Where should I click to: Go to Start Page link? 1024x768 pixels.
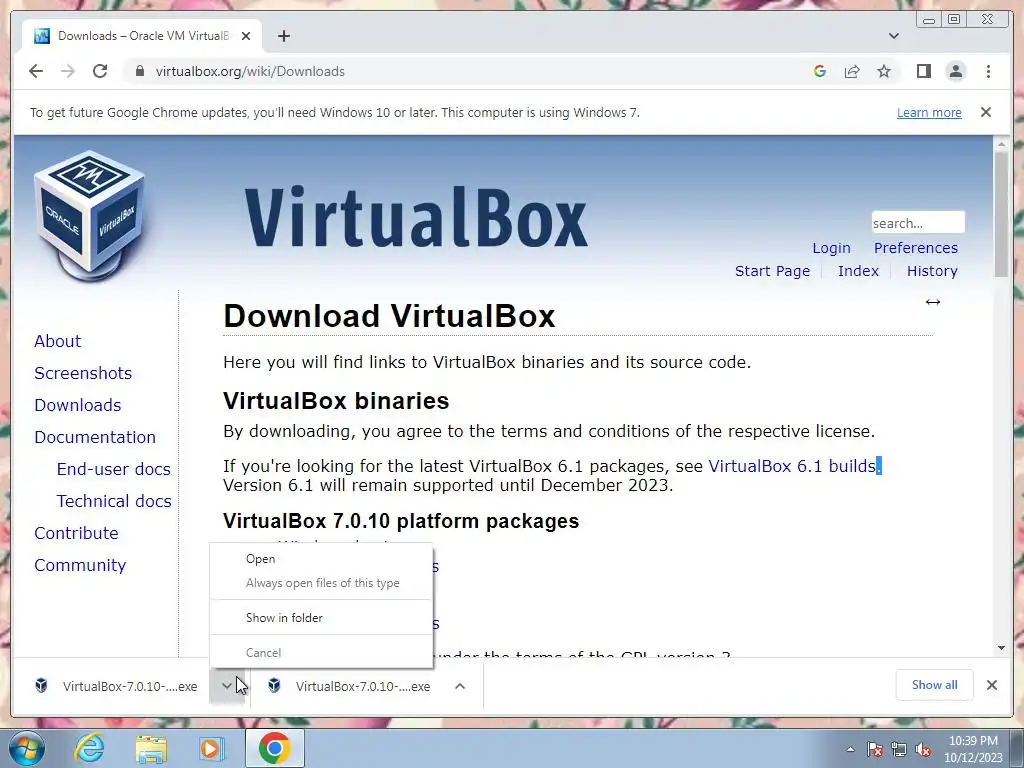pos(772,271)
